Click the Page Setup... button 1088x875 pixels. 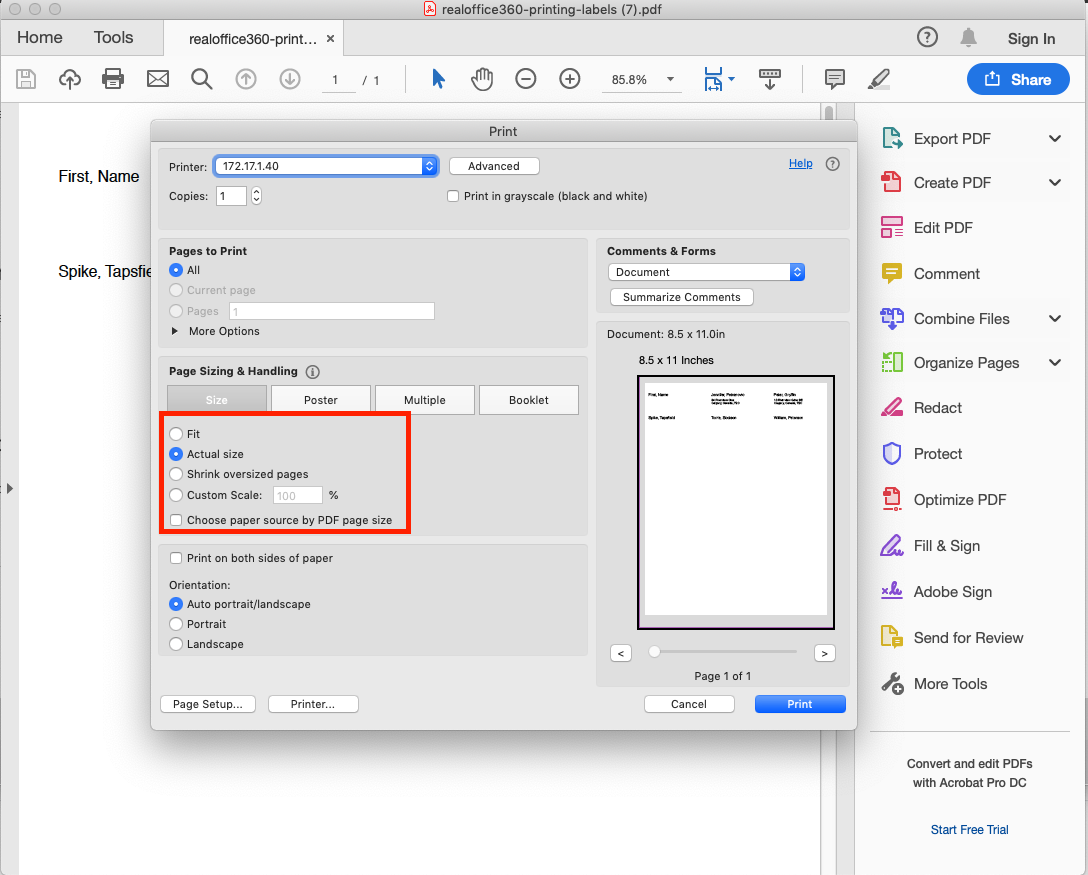207,704
